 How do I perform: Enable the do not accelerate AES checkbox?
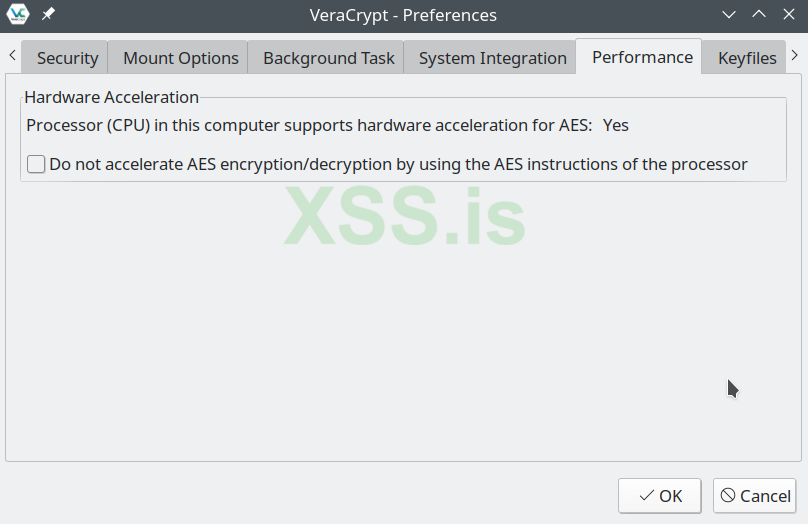coord(37,164)
